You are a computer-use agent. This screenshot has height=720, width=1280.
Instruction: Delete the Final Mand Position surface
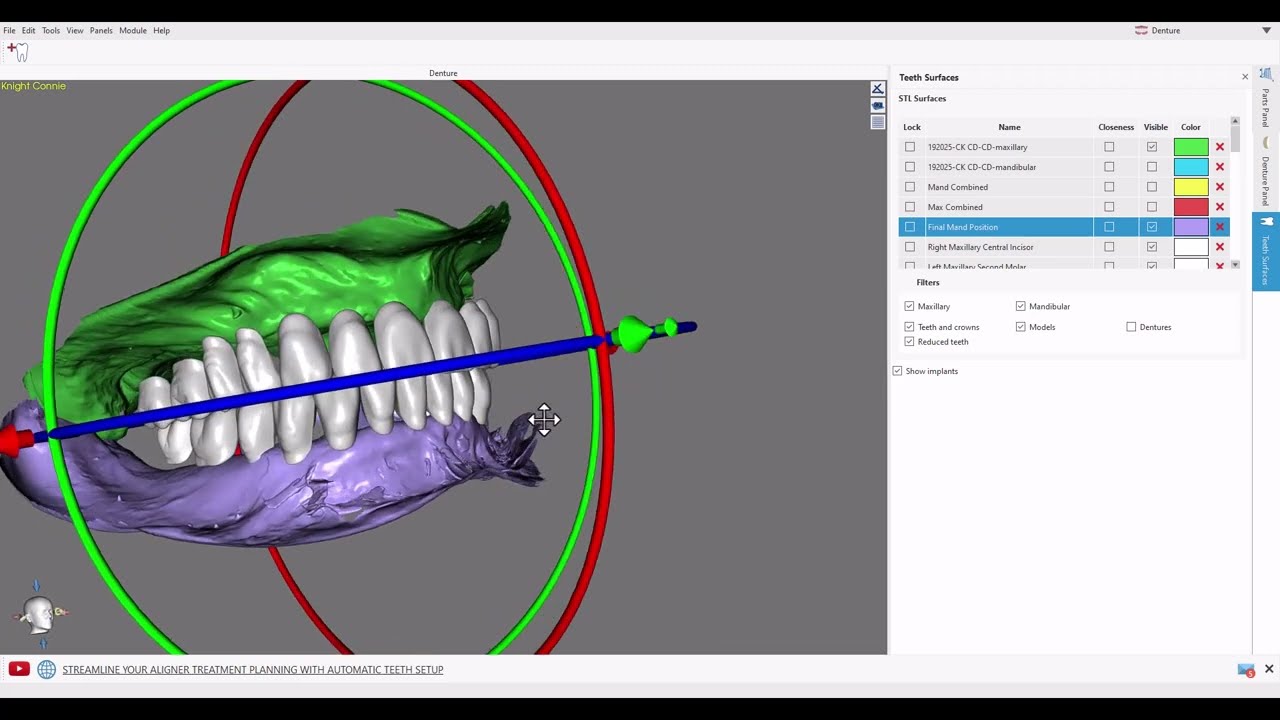[x=1219, y=227]
